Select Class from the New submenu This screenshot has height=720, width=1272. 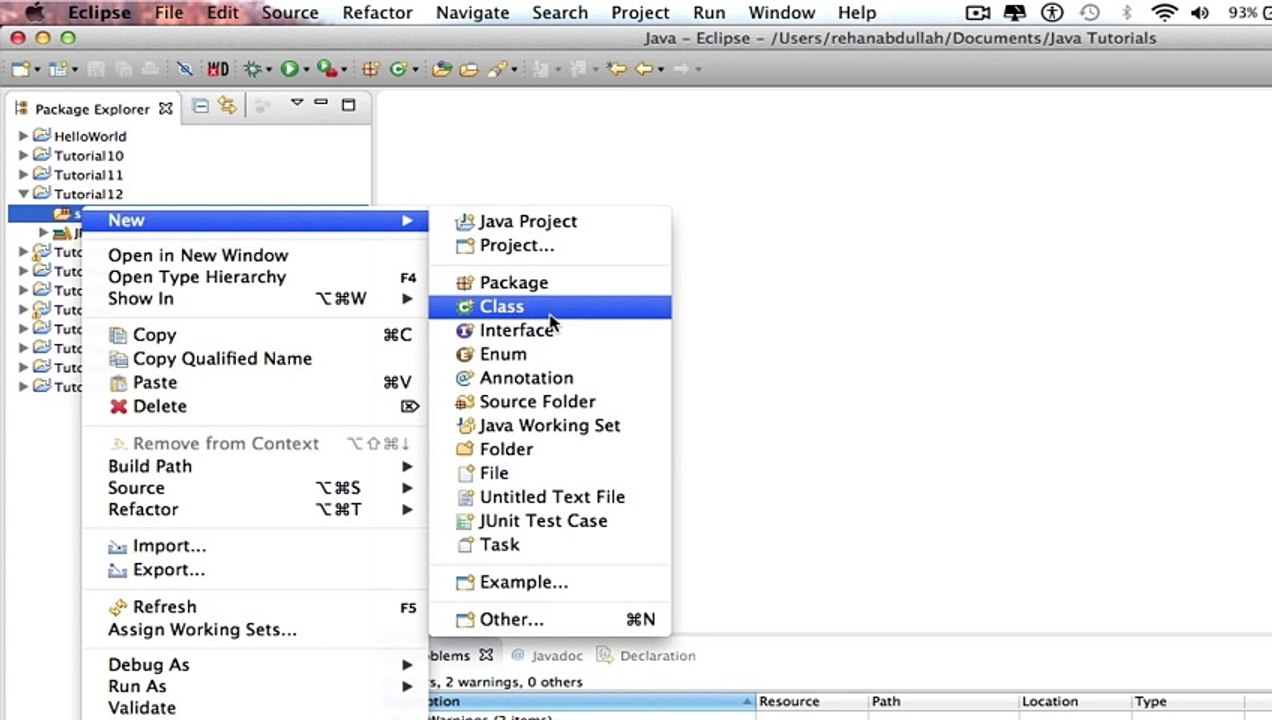(501, 307)
